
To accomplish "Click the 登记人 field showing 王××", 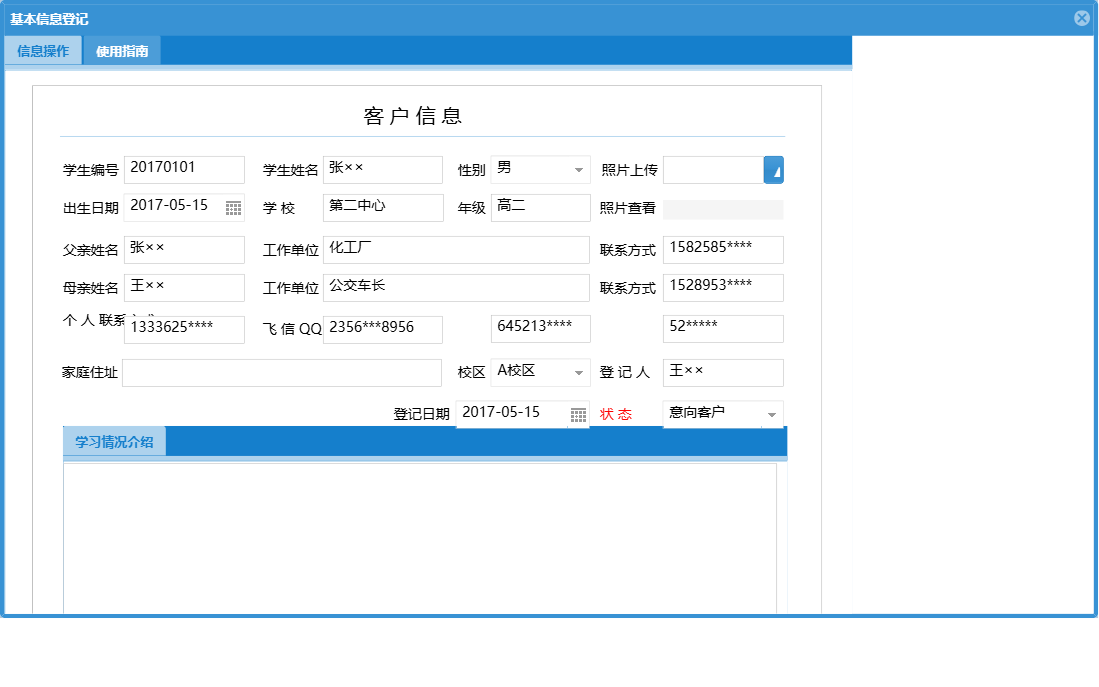I will (722, 372).
